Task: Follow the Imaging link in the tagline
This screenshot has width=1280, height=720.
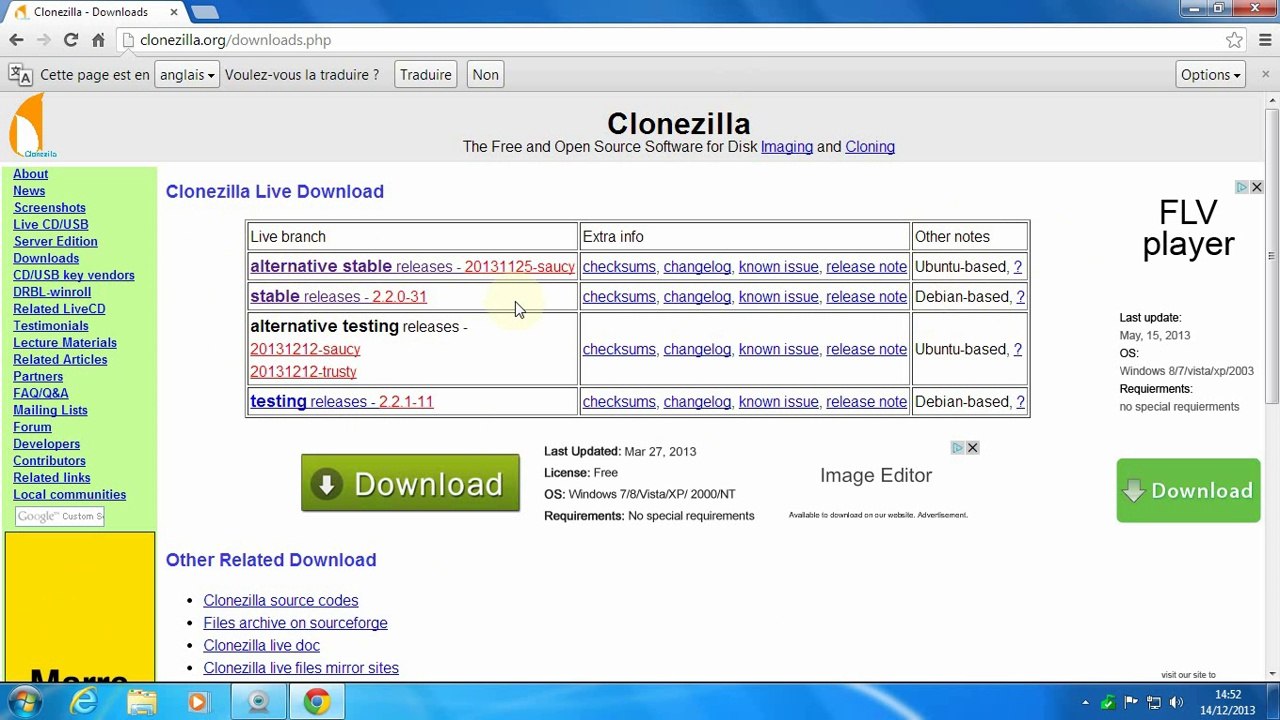Action: [x=787, y=147]
